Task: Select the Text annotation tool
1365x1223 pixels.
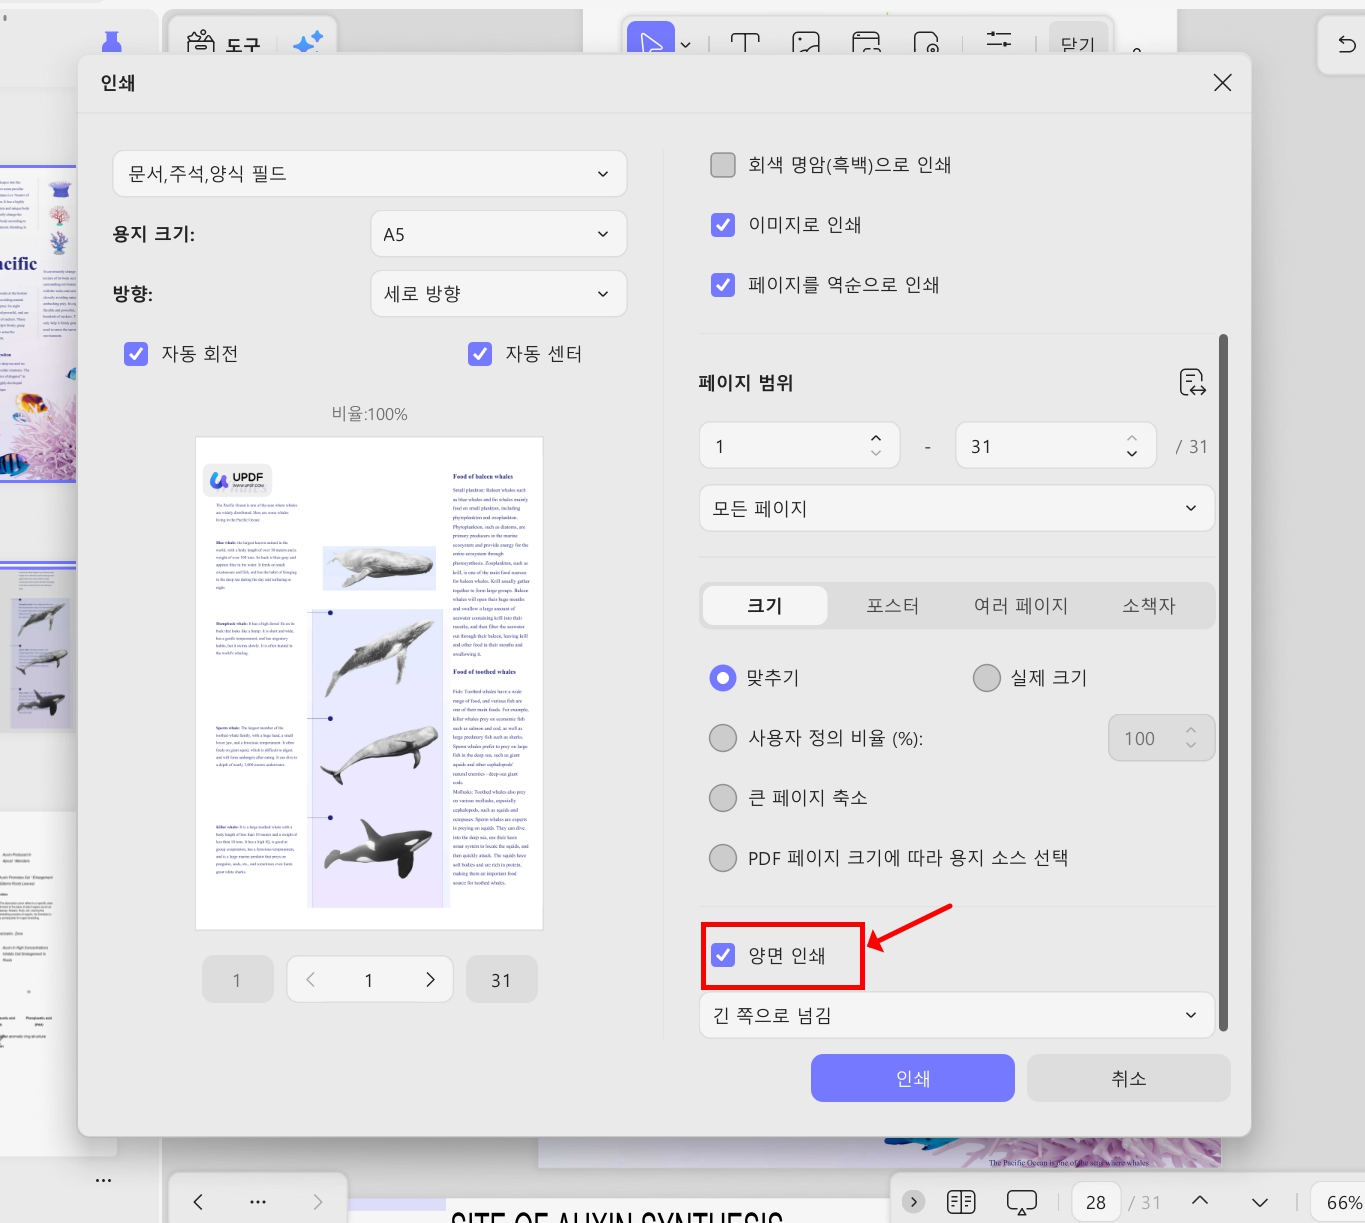Action: (x=744, y=42)
